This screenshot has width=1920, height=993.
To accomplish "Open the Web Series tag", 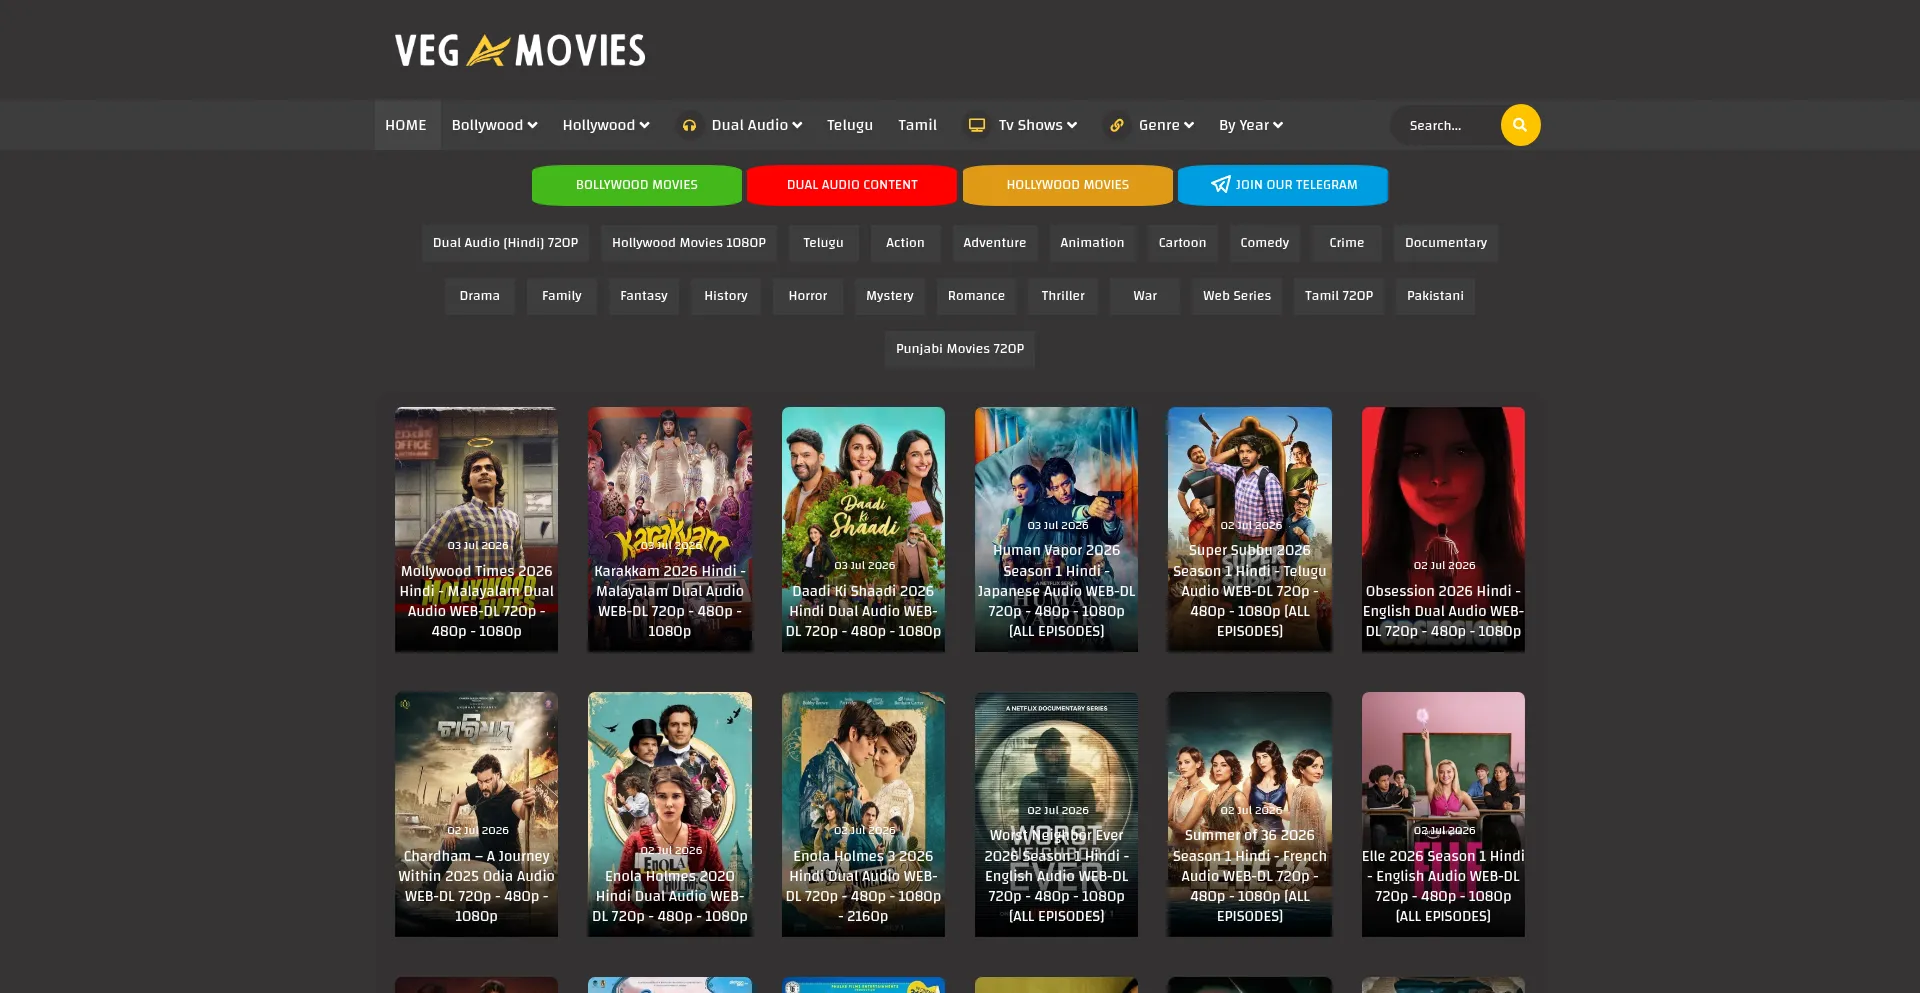I will pyautogui.click(x=1236, y=296).
